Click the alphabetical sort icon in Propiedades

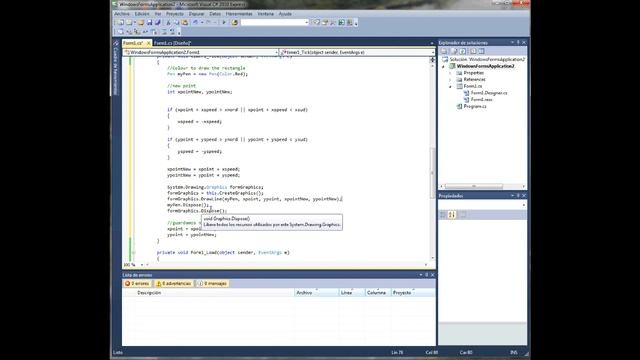(452, 215)
